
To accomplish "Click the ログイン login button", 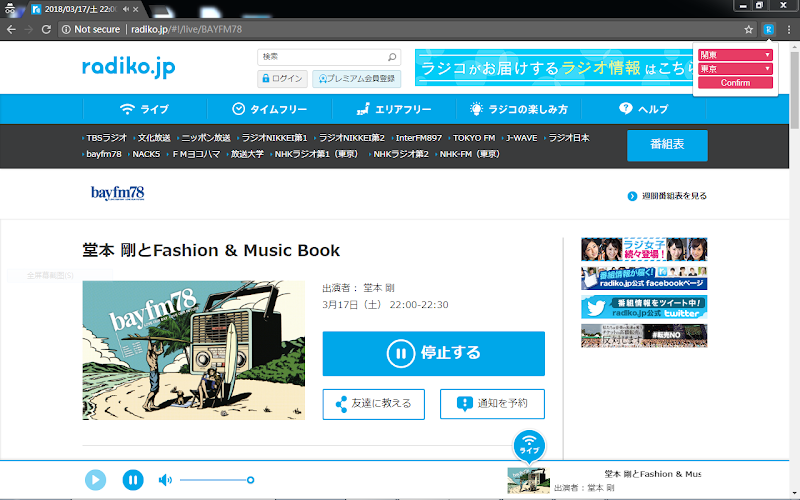I will [x=282, y=79].
